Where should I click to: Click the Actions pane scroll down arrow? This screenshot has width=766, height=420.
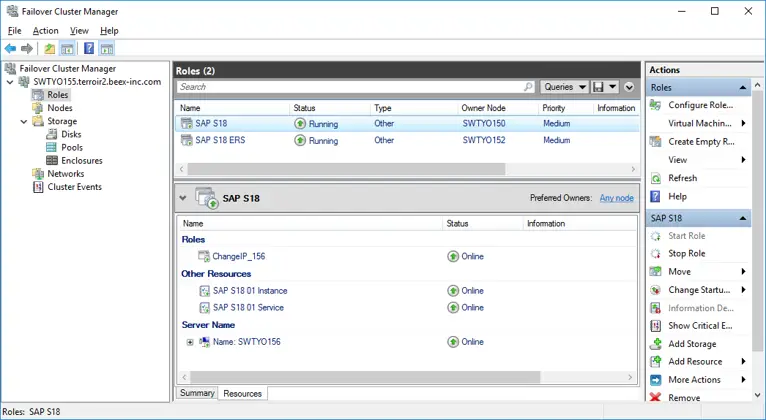[758, 395]
